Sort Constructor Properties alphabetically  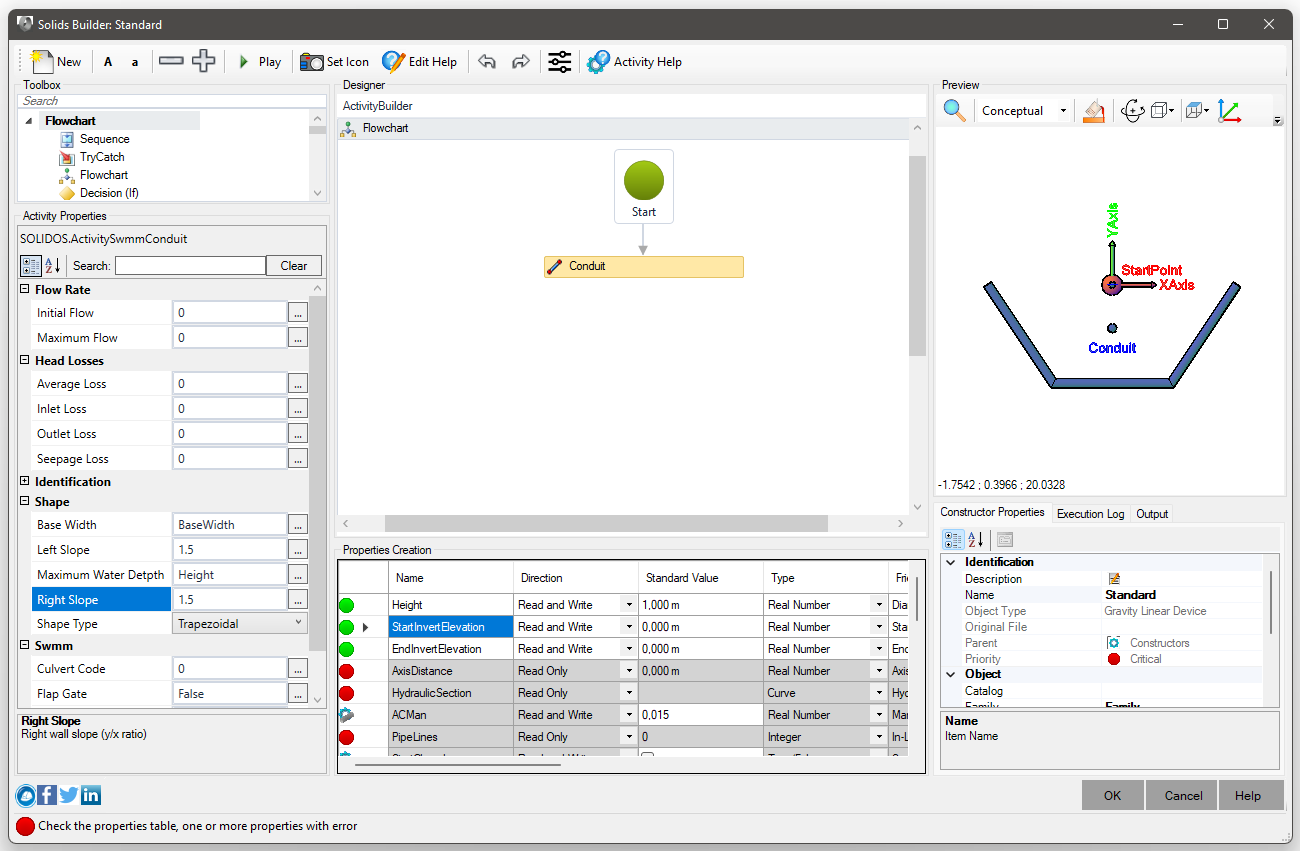click(x=976, y=540)
